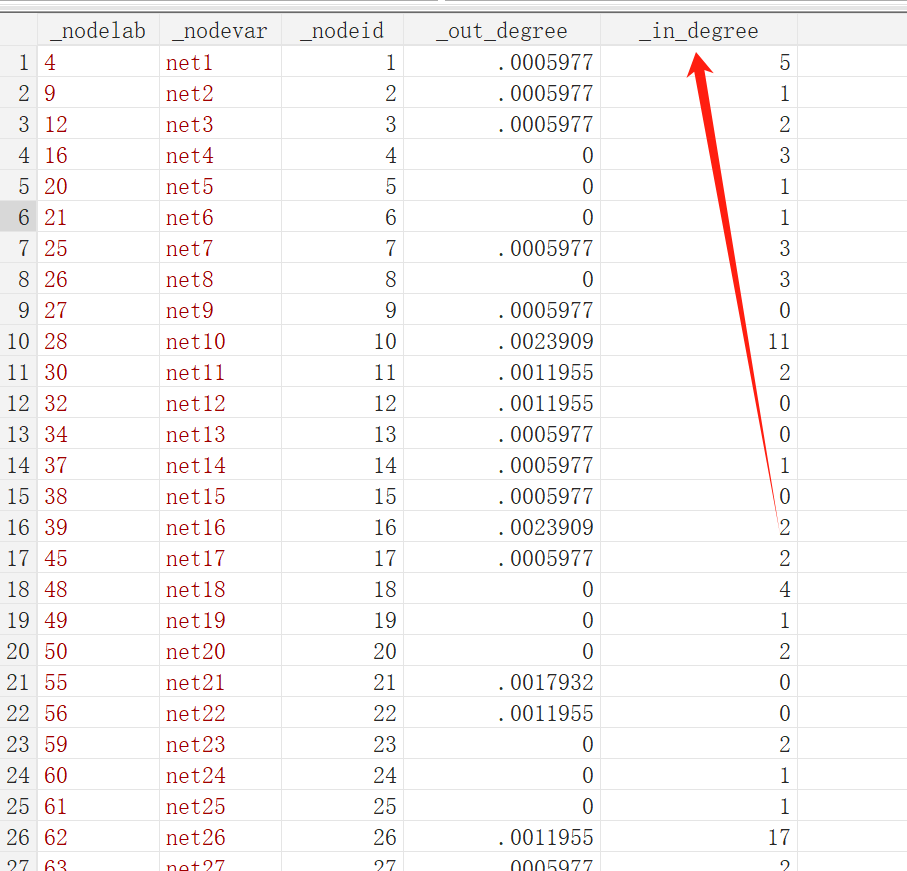Click _nodeid value 13 in net13 row
907x871 pixels.
coord(342,434)
